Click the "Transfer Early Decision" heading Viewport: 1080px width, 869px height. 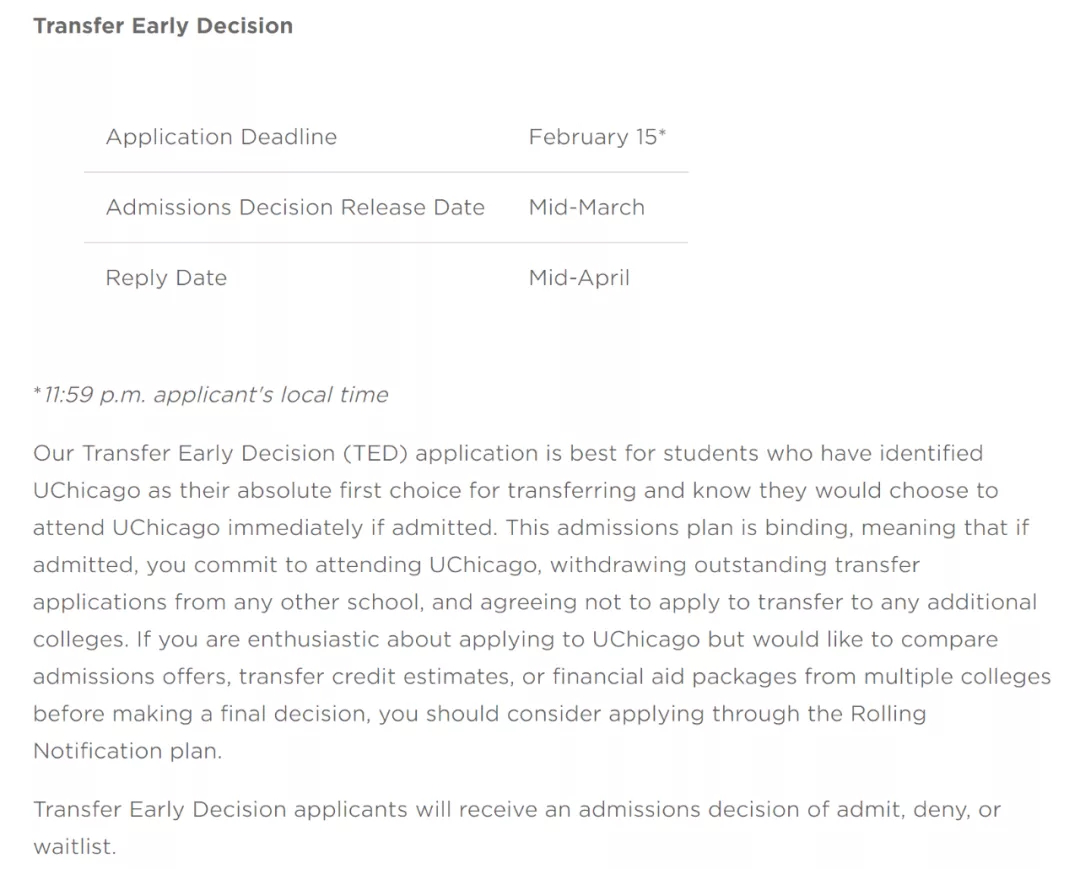click(x=163, y=26)
